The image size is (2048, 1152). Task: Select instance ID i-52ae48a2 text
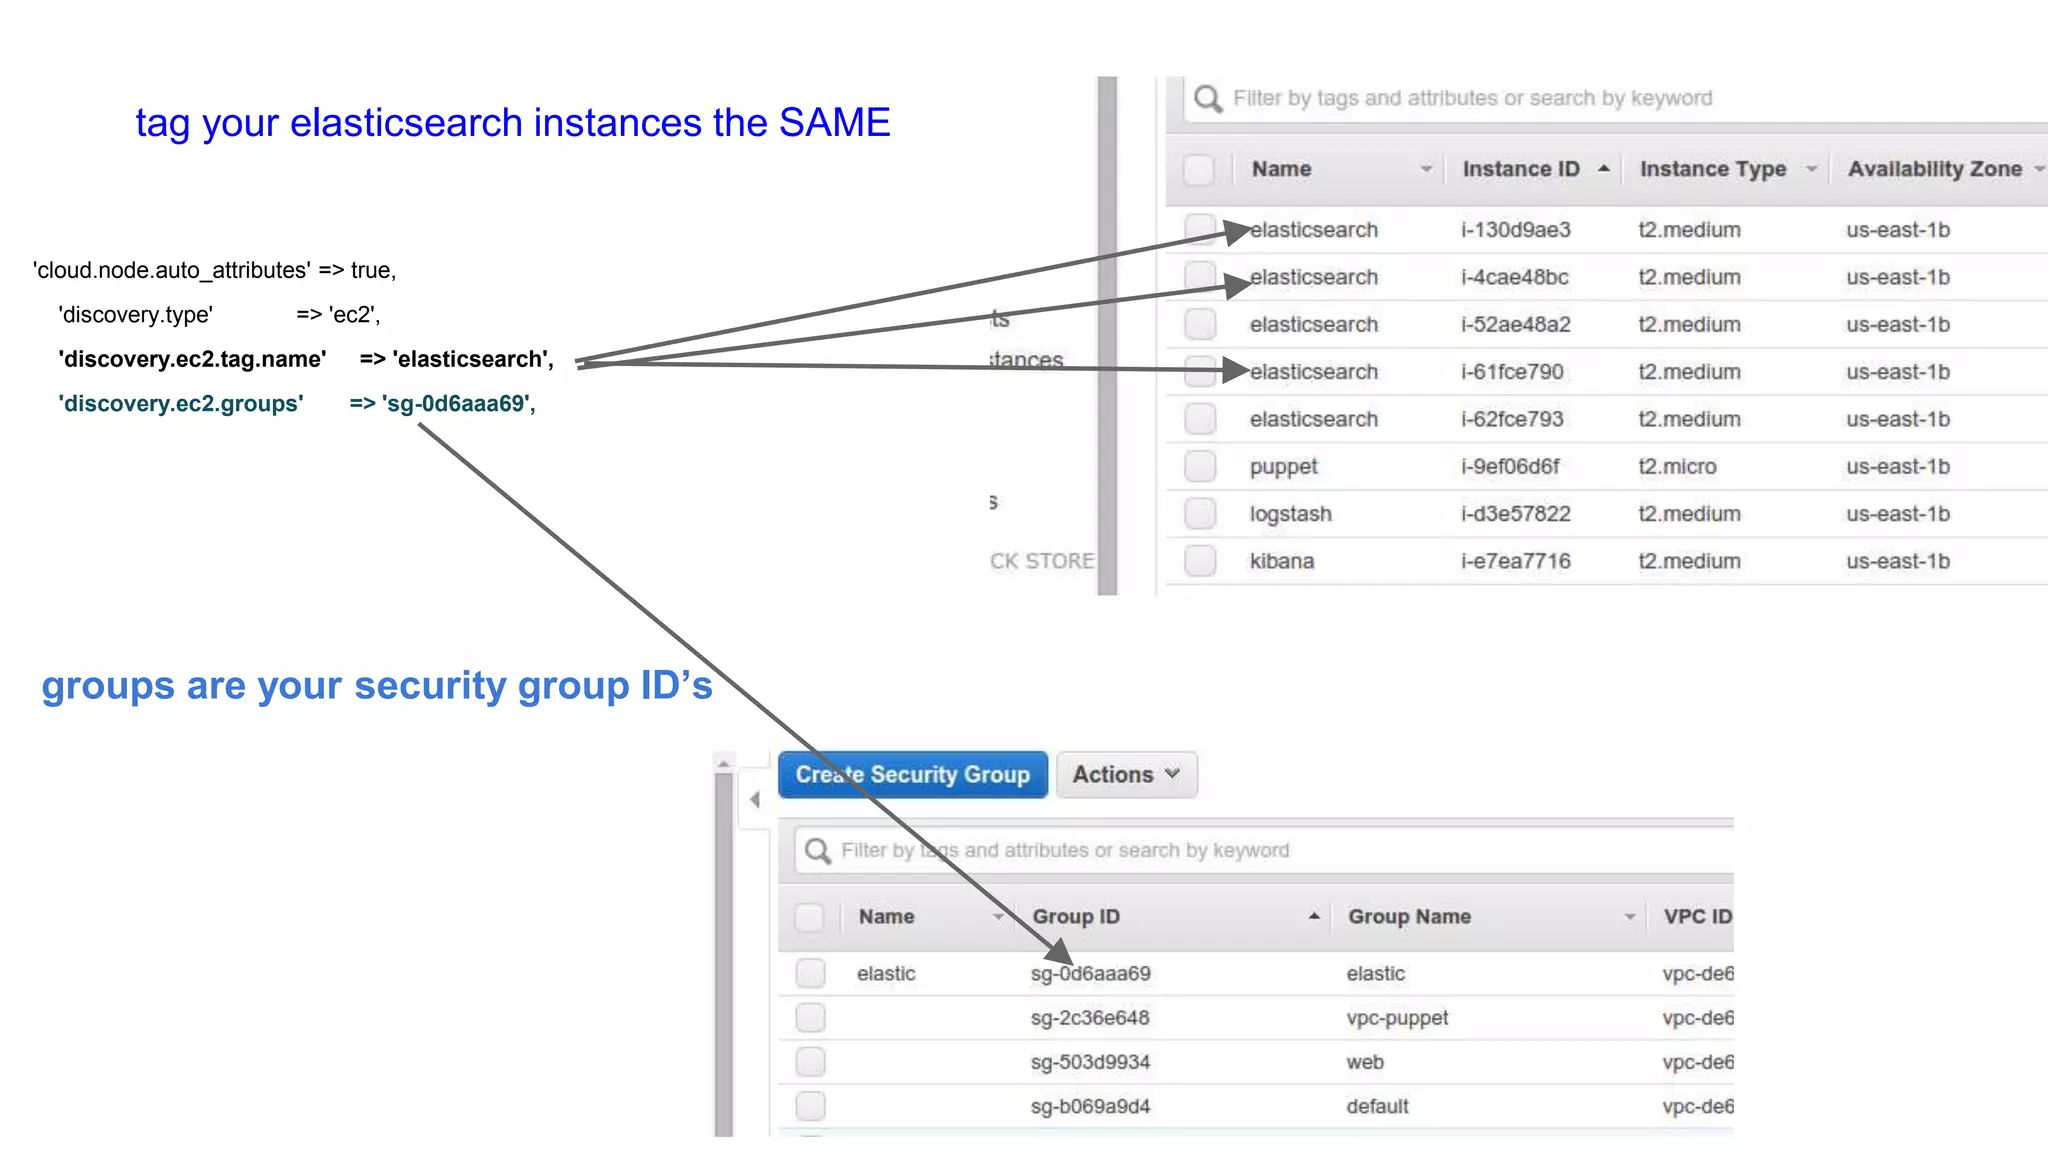[x=1516, y=324]
